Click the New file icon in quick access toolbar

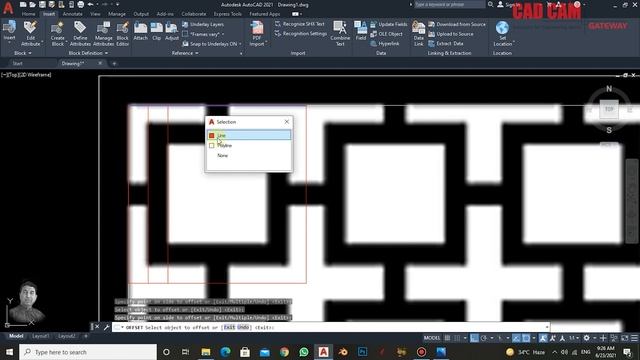click(23, 4)
